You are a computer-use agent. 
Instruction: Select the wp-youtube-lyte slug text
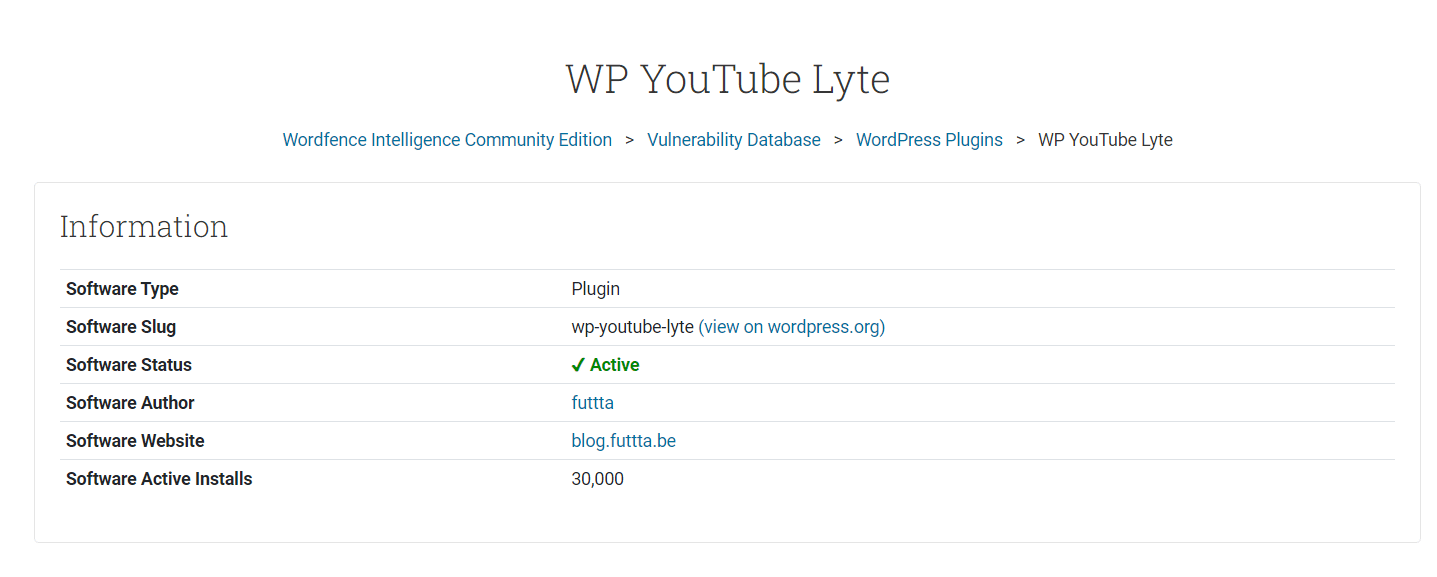[x=630, y=326]
